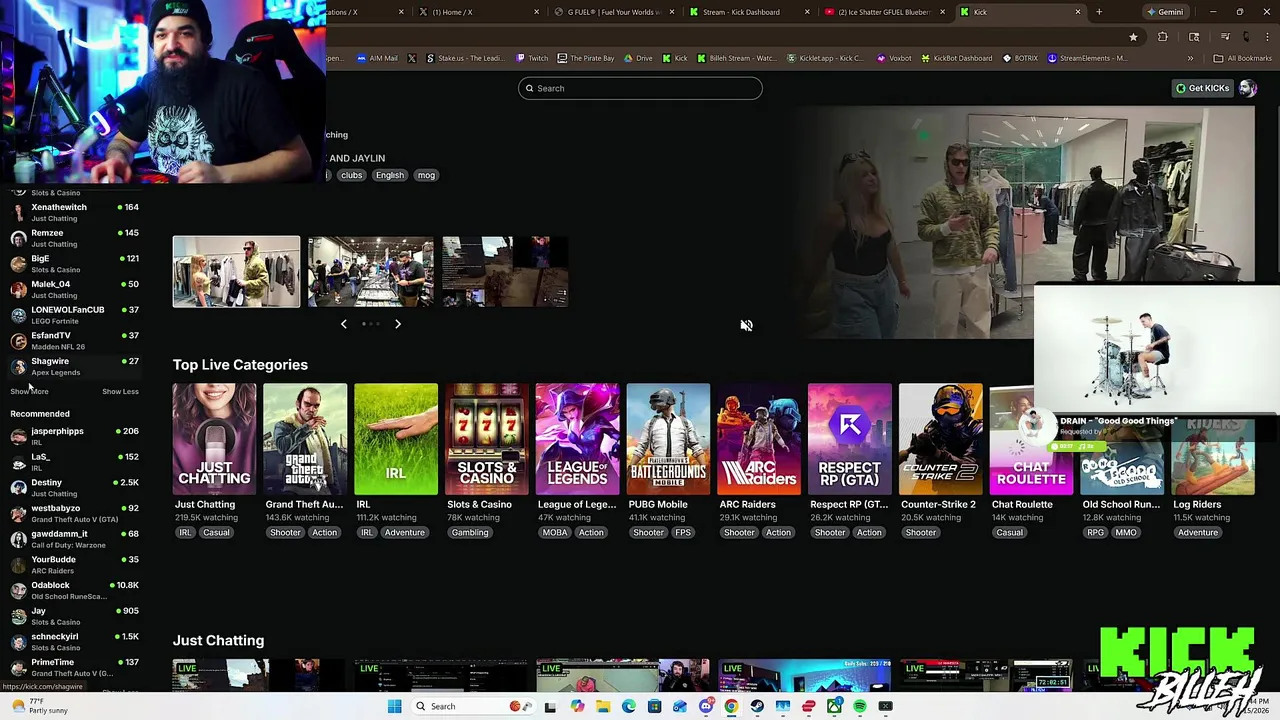
Task: Open the AIM Mail bookmark
Action: pos(377,58)
